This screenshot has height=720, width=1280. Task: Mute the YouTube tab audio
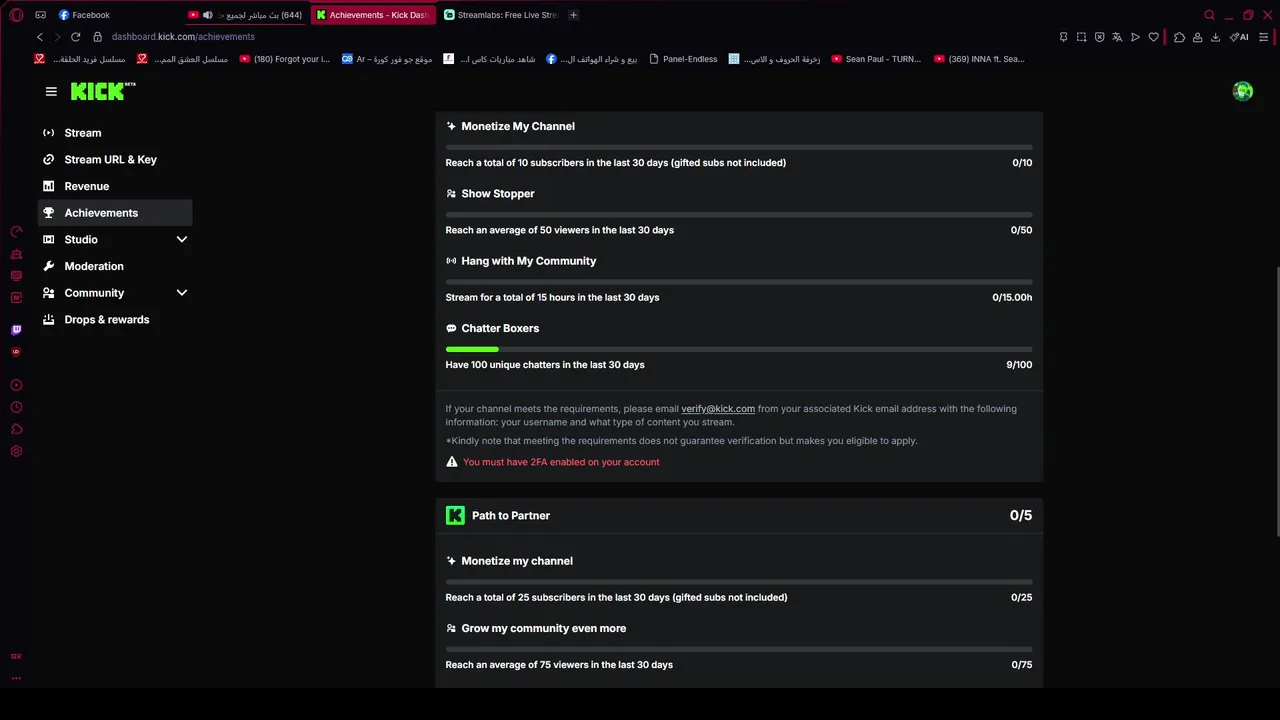pos(207,15)
